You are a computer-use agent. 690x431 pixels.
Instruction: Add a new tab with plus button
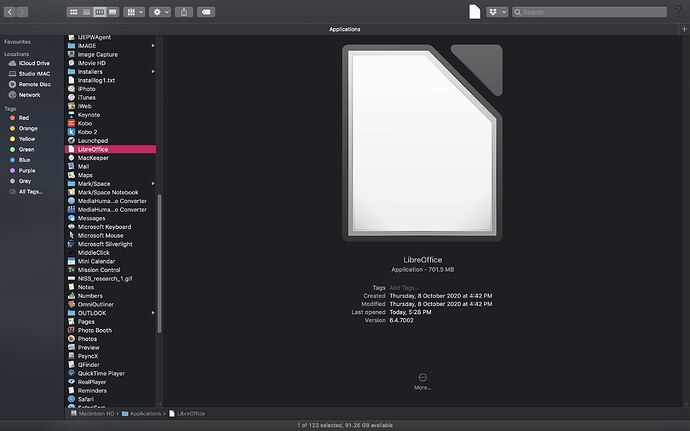tap(684, 29)
